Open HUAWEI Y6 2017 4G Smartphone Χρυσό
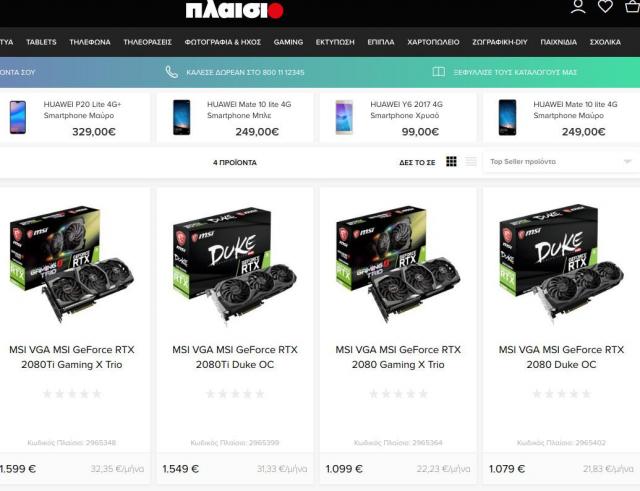 [406, 110]
